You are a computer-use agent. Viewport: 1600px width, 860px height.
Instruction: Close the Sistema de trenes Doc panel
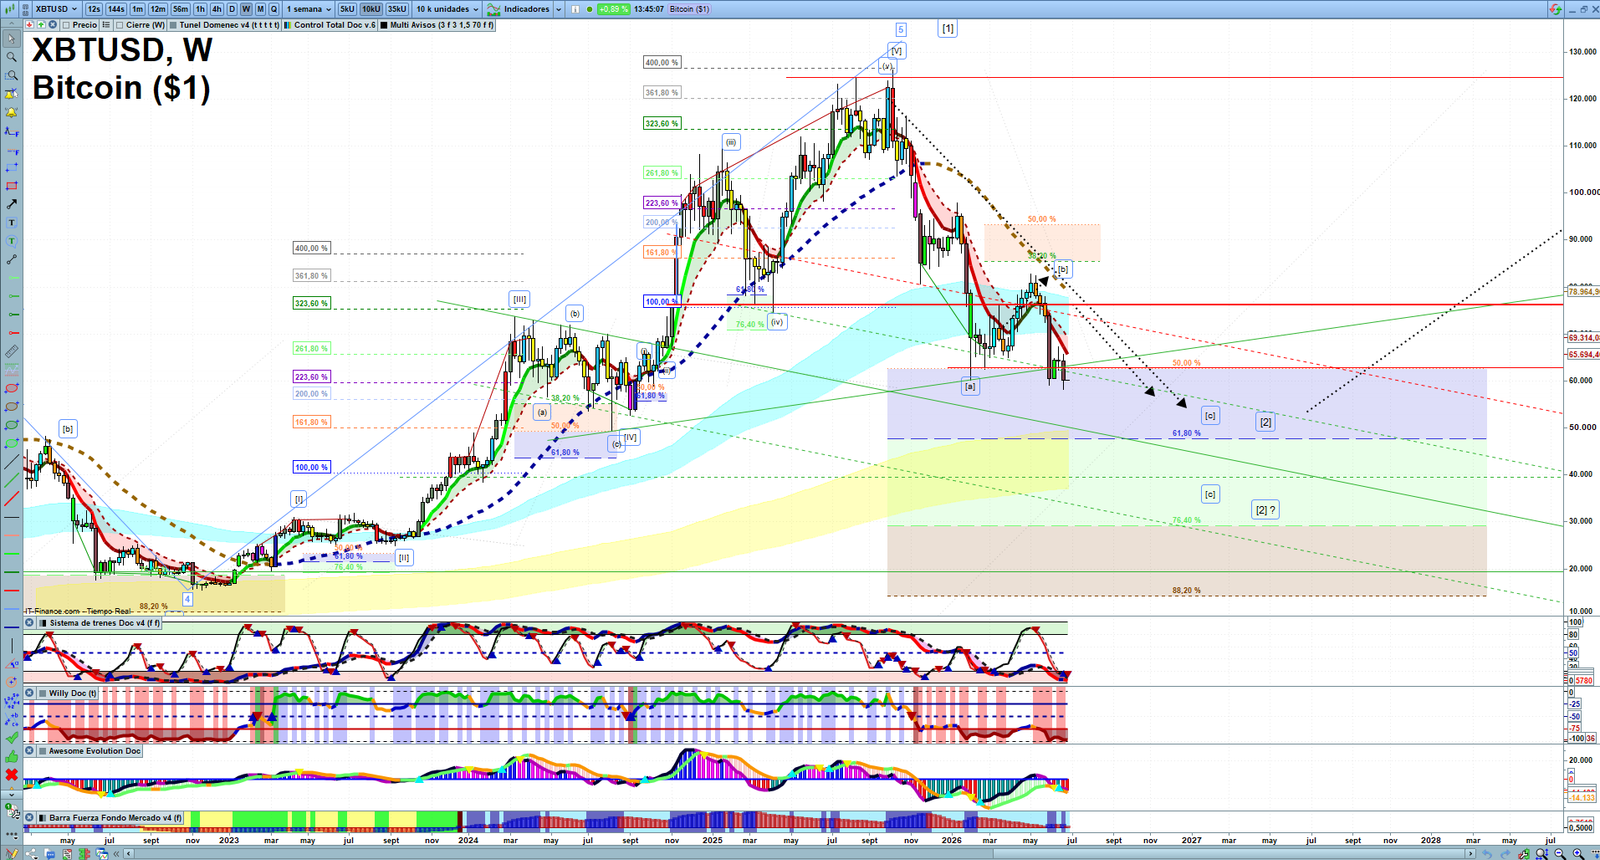(x=29, y=623)
